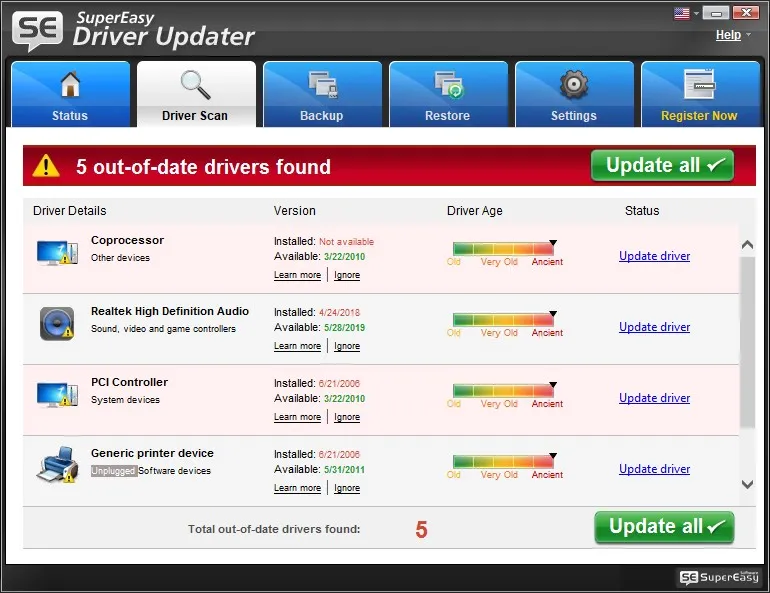Click the PCI Controller device icon

pos(56,394)
